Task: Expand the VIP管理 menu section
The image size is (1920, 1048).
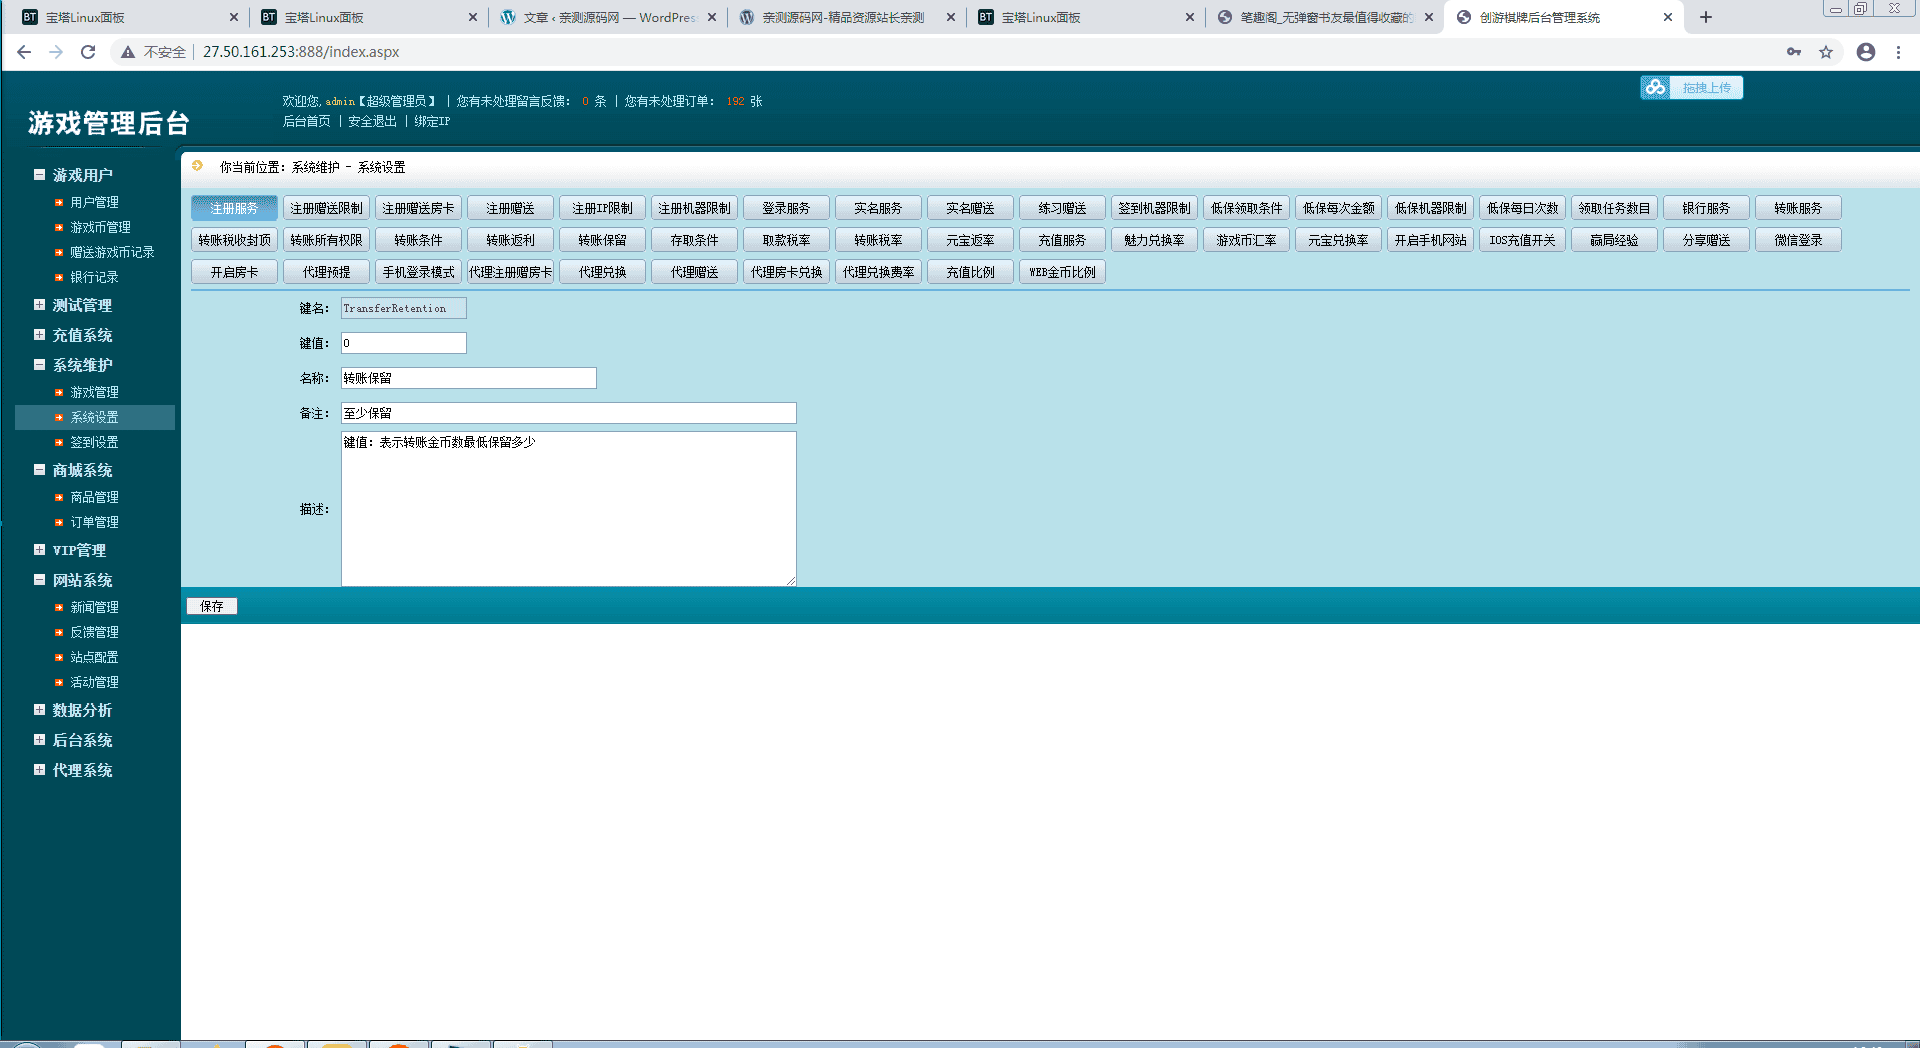Action: [39, 550]
